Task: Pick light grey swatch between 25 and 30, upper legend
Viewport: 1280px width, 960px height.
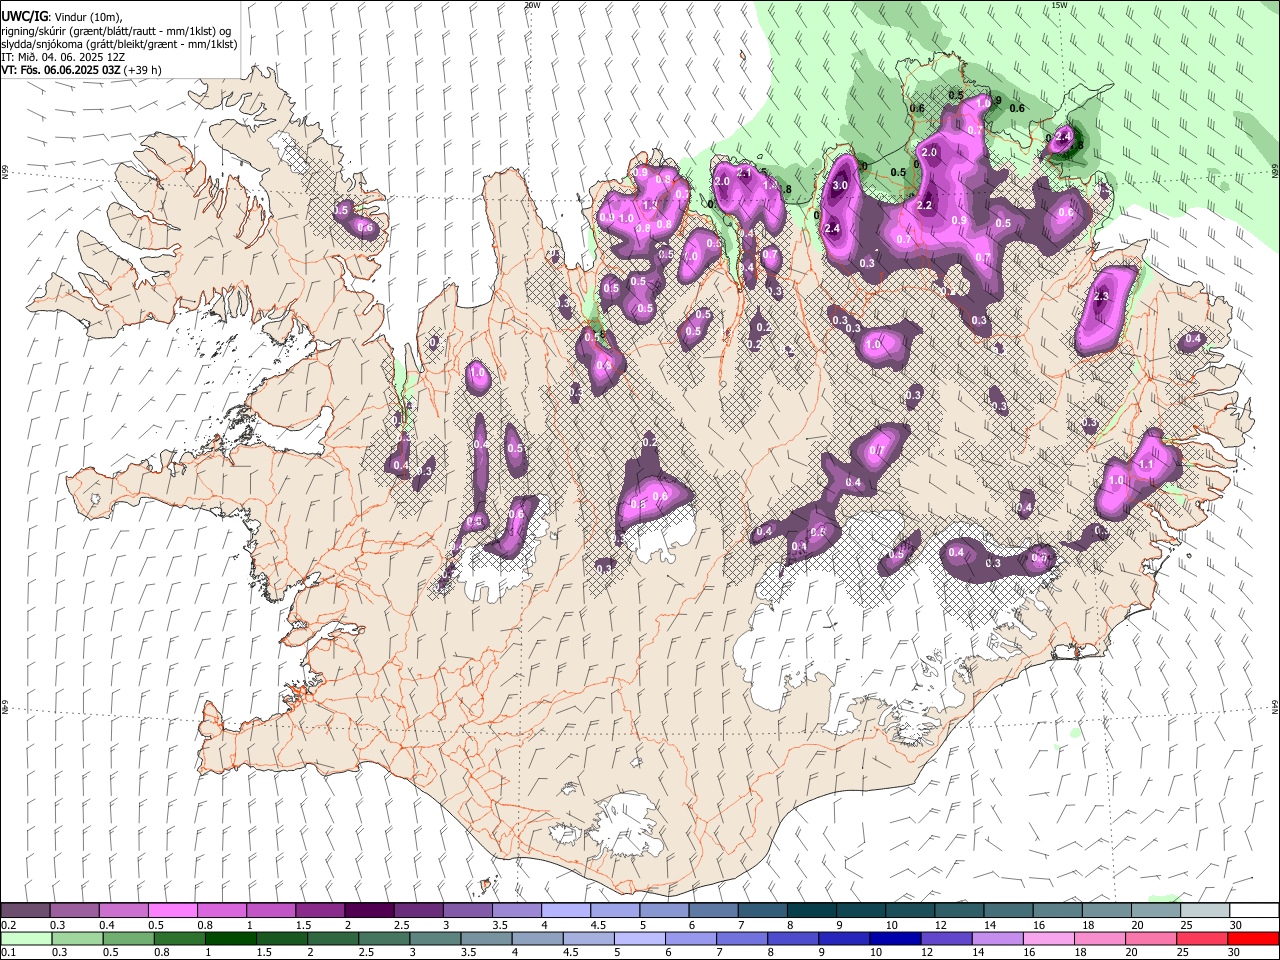Action: pos(1205,911)
